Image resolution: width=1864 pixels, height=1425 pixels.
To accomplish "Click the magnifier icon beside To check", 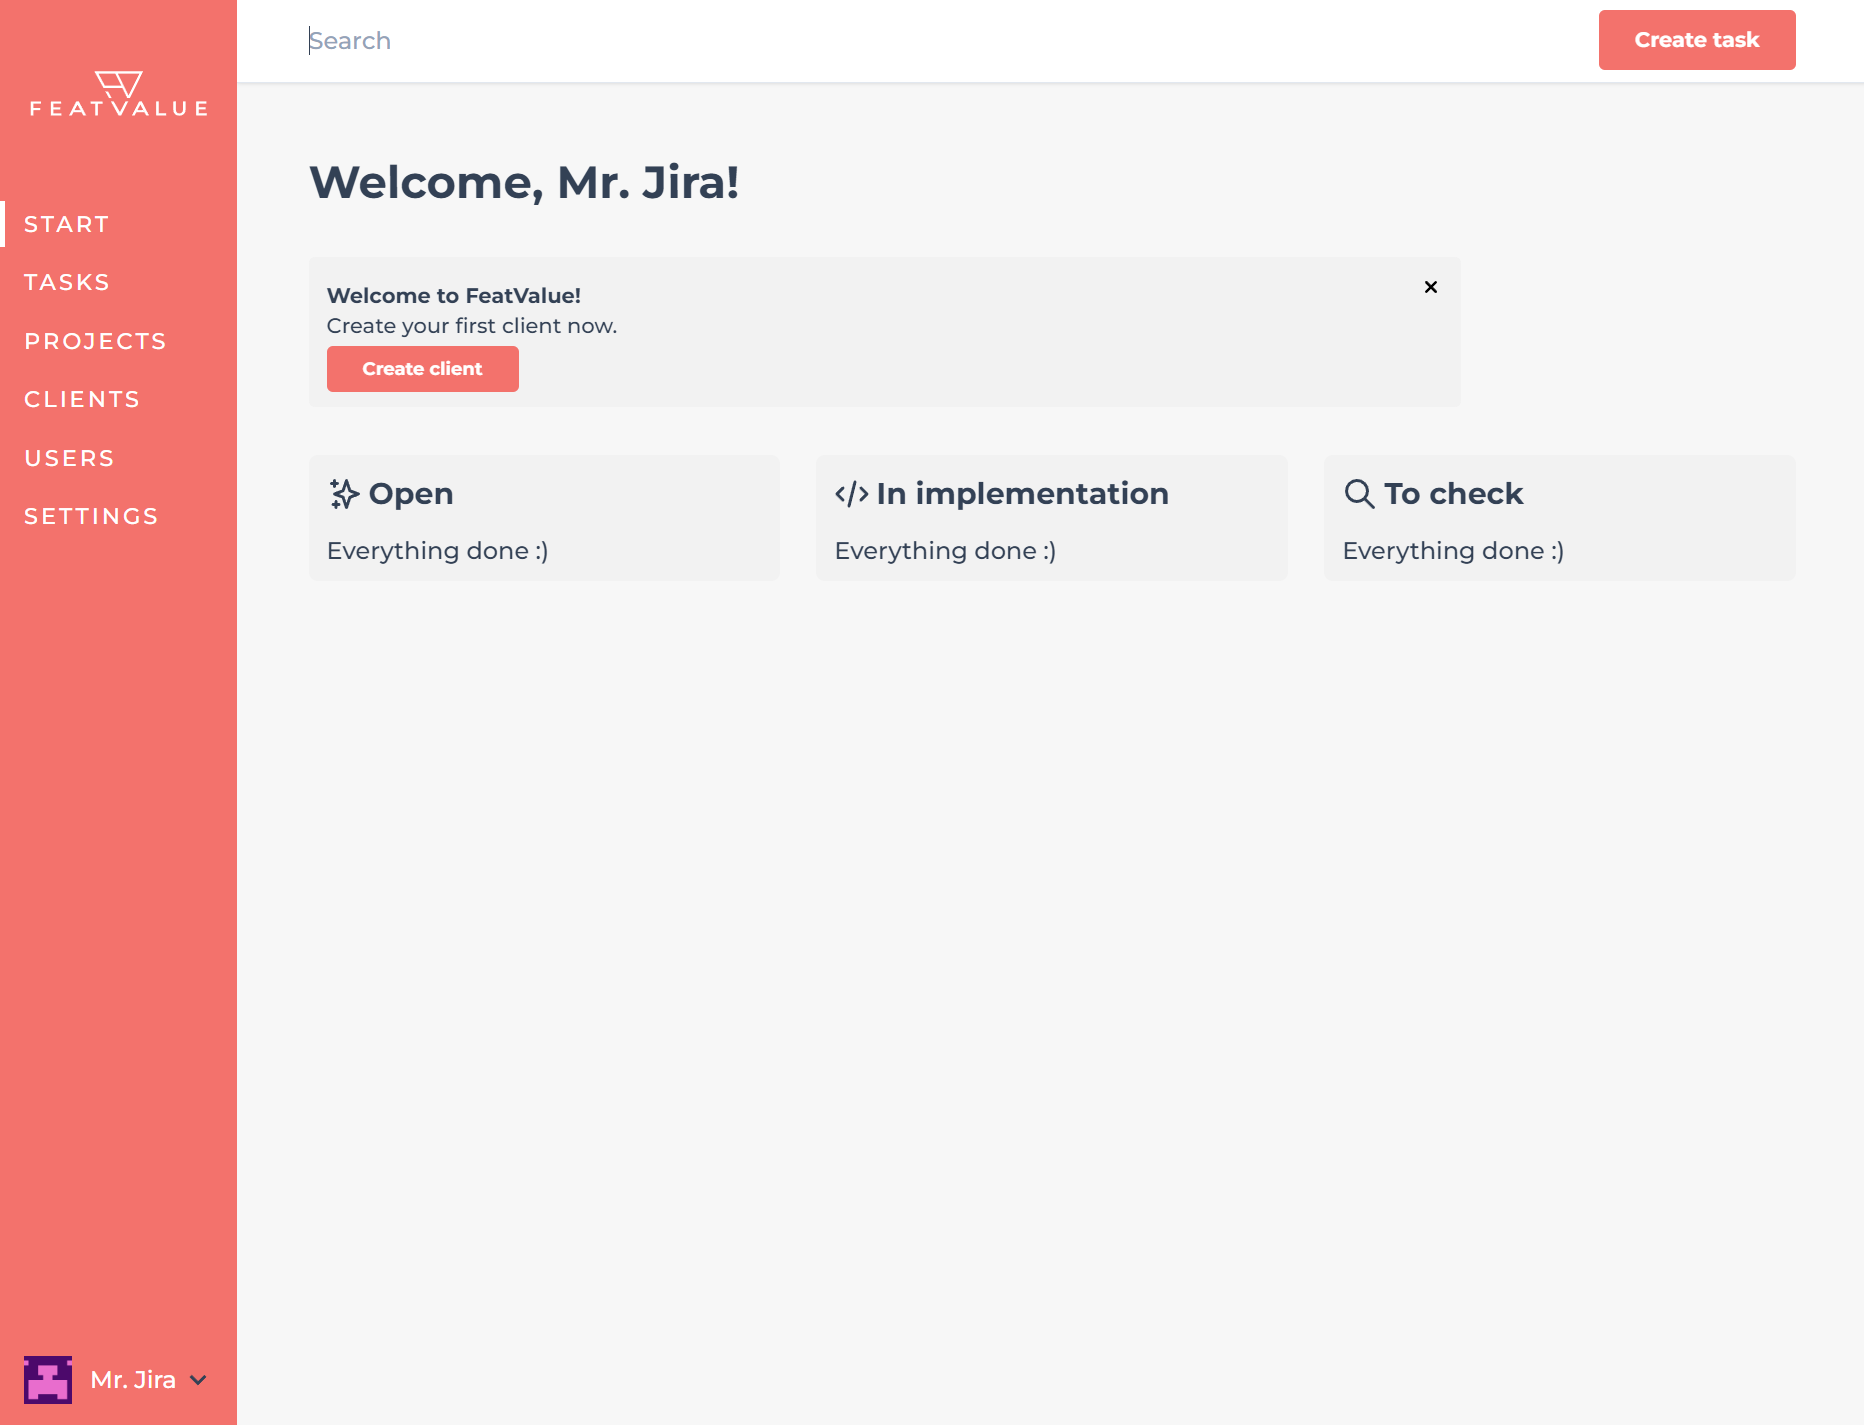I will pyautogui.click(x=1359, y=494).
